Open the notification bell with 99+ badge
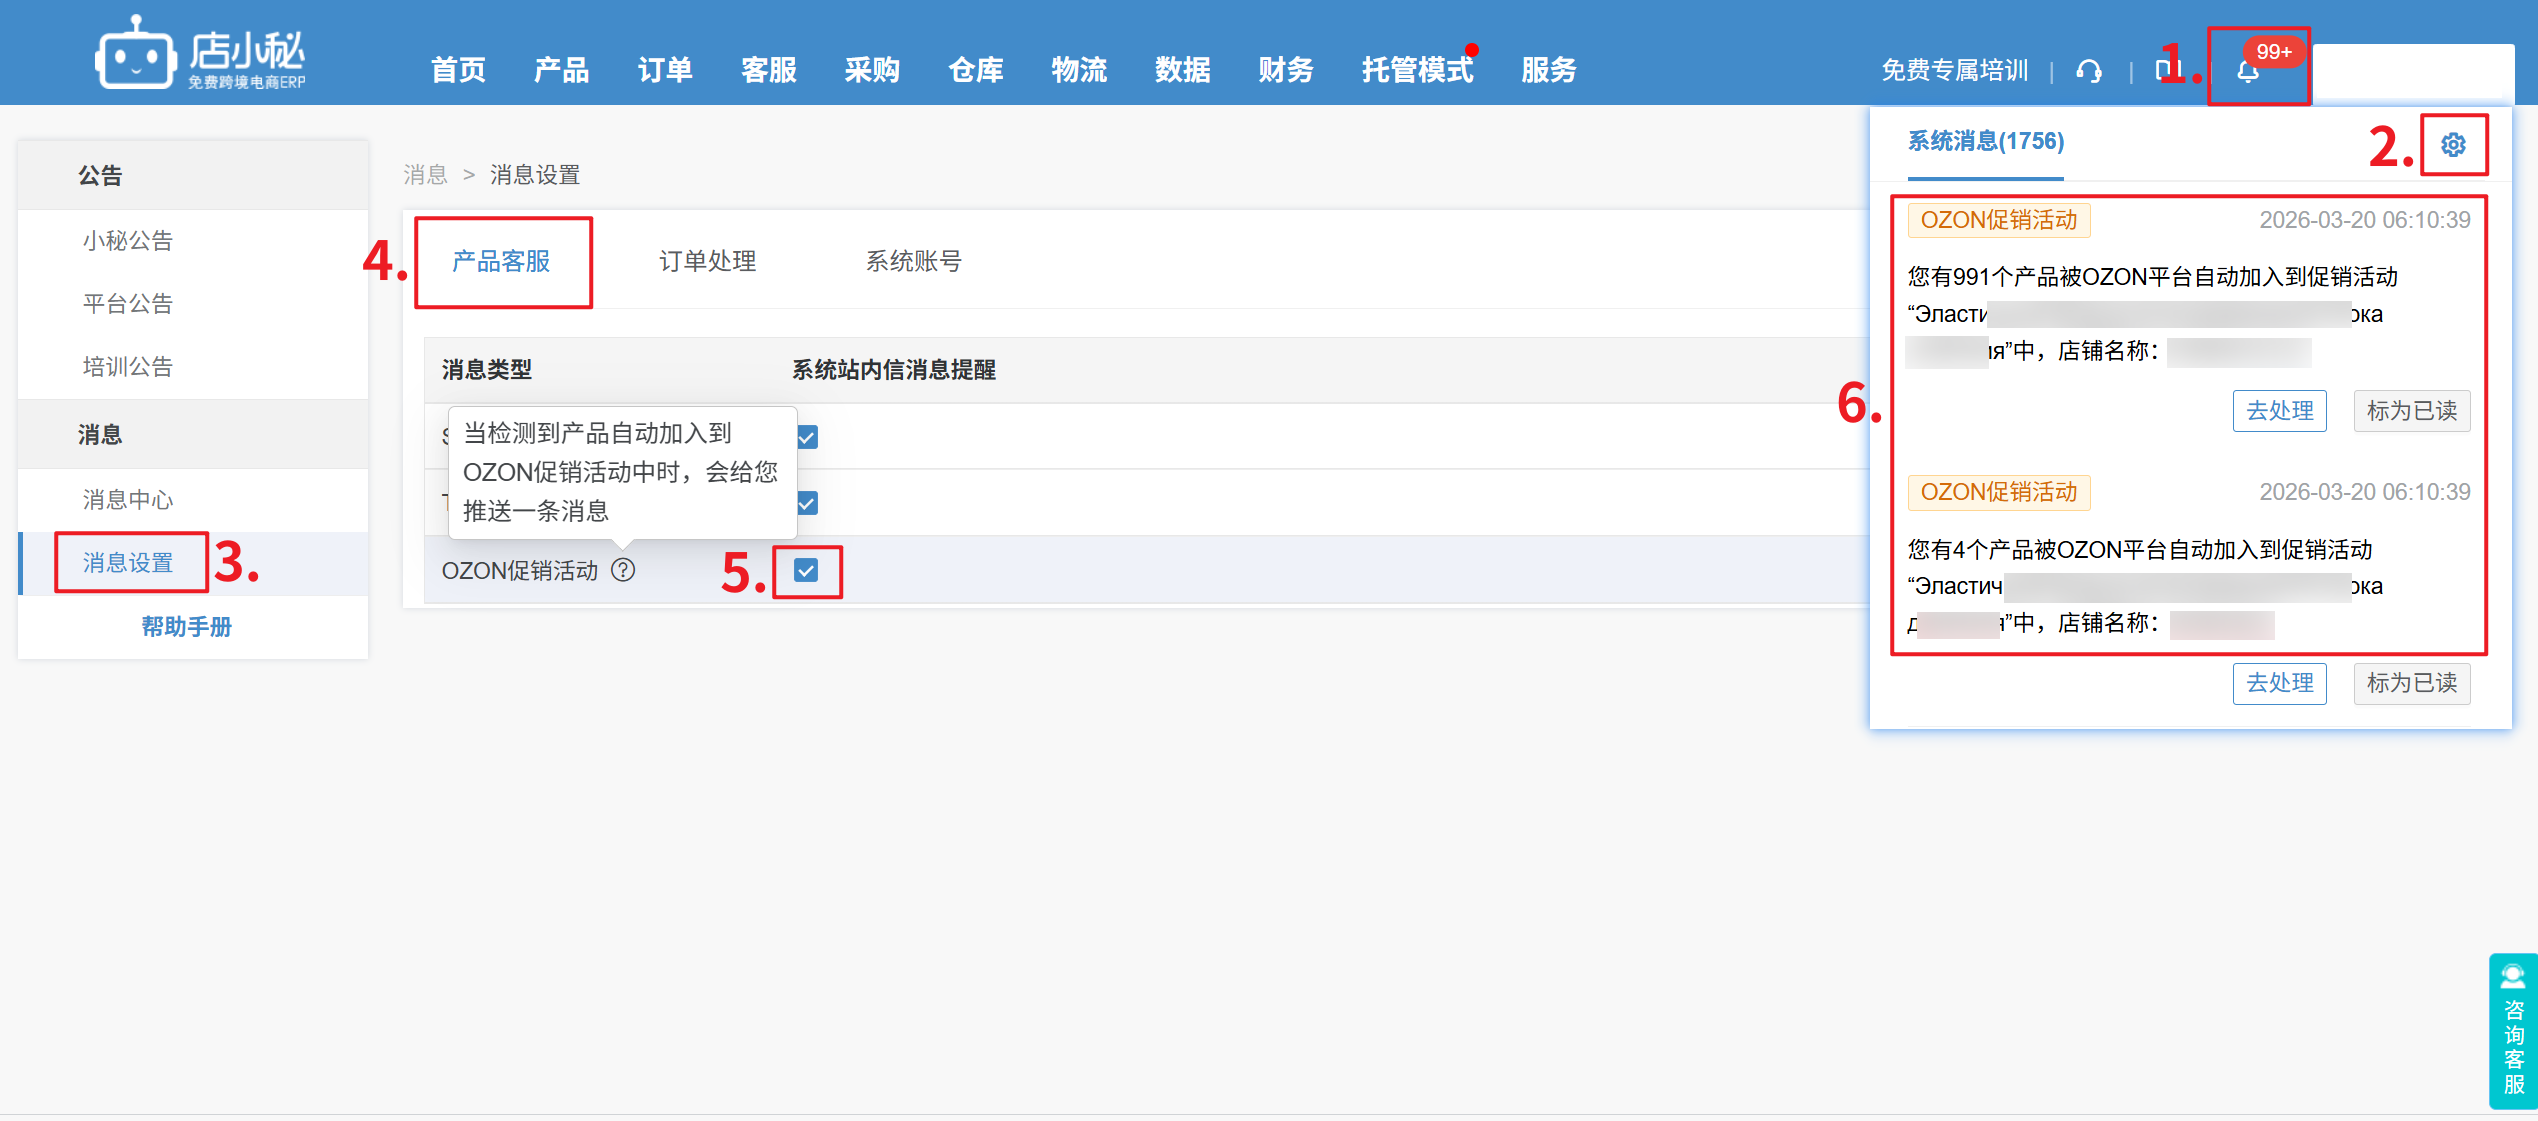The height and width of the screenshot is (1121, 2538). (2248, 70)
